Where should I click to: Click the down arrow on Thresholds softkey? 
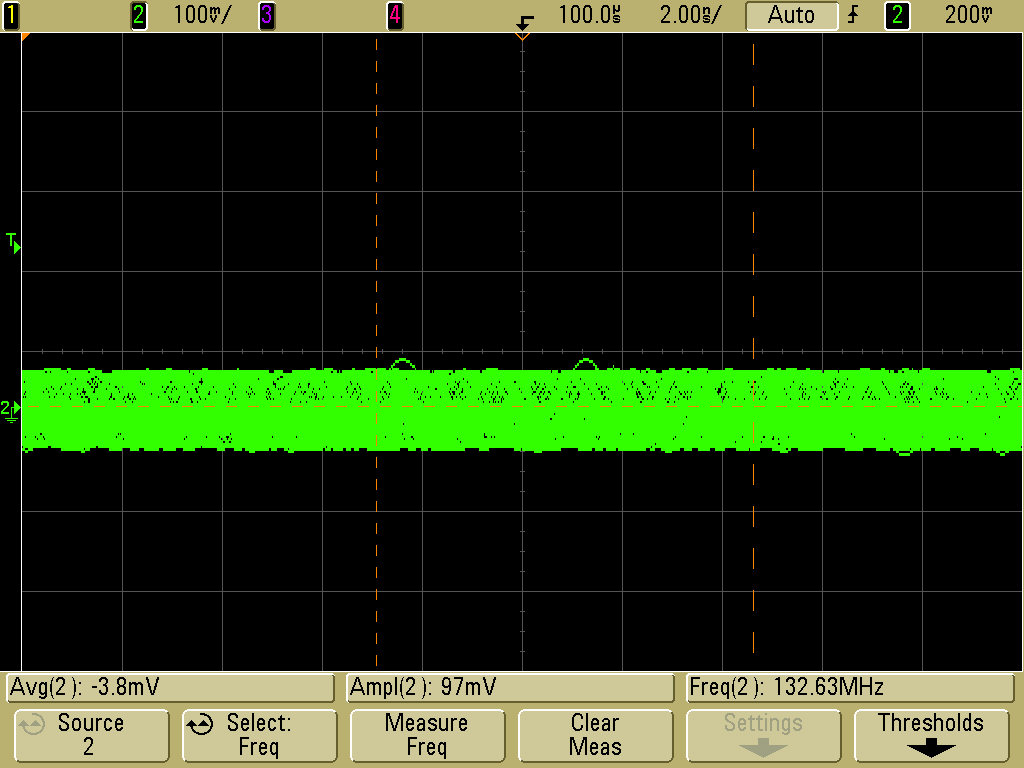[931, 748]
